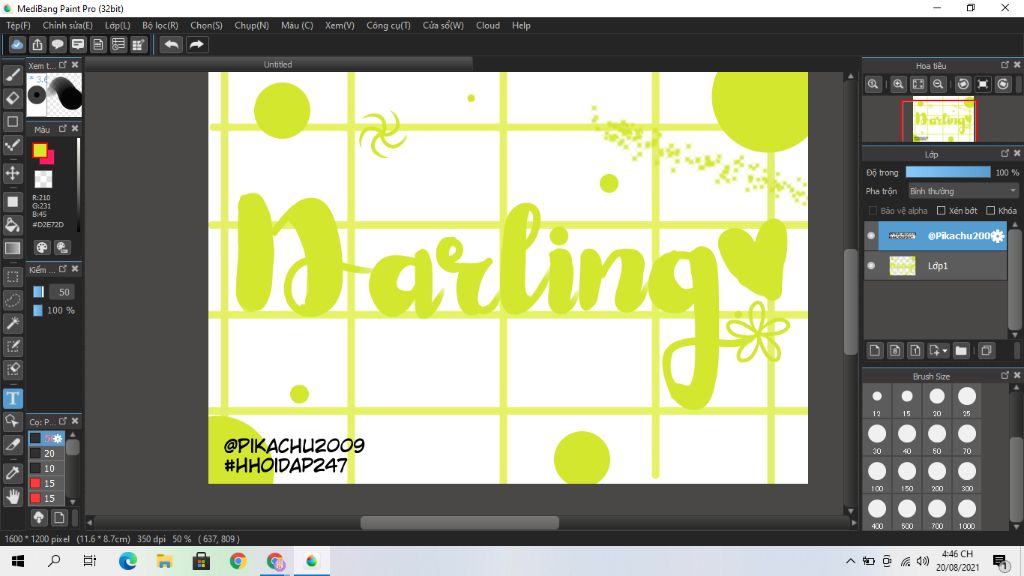
Task: Click the Undo arrow
Action: [171, 44]
